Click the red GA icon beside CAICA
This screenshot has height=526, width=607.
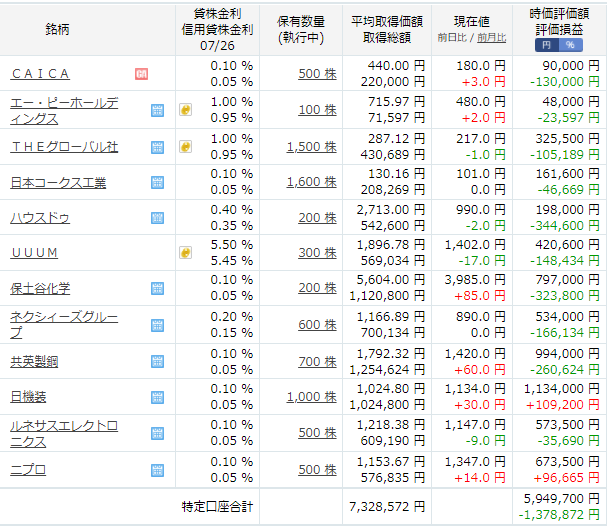coord(141,74)
